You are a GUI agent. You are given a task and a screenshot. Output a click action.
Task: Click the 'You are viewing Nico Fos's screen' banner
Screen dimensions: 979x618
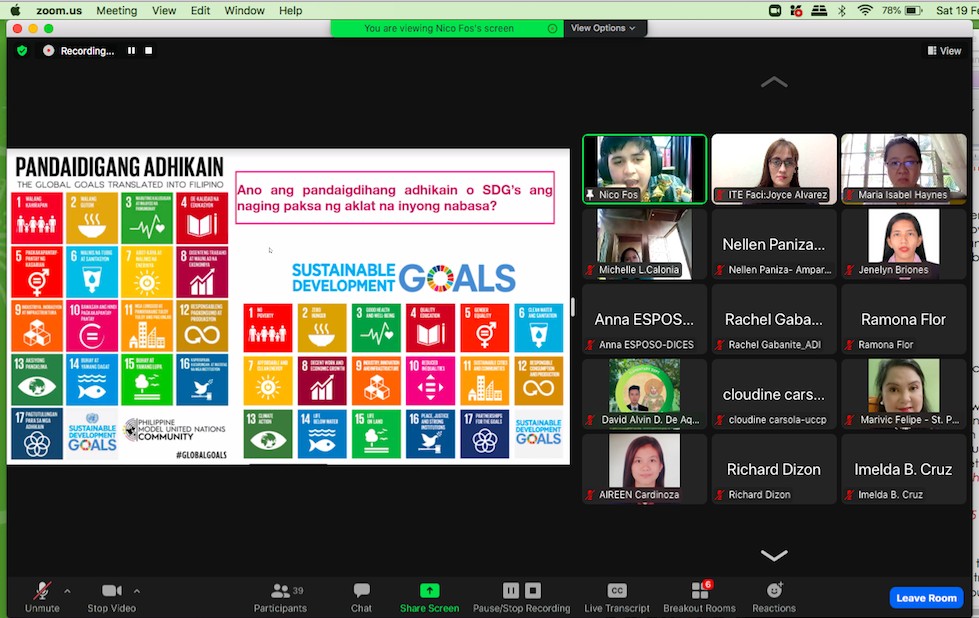[x=447, y=28]
